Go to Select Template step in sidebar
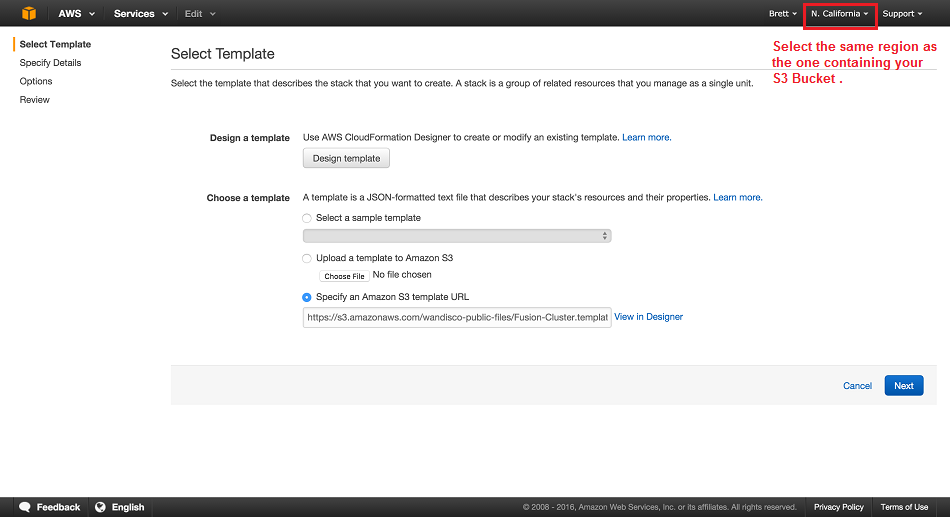Viewport: 950px width, 517px height. tap(55, 44)
